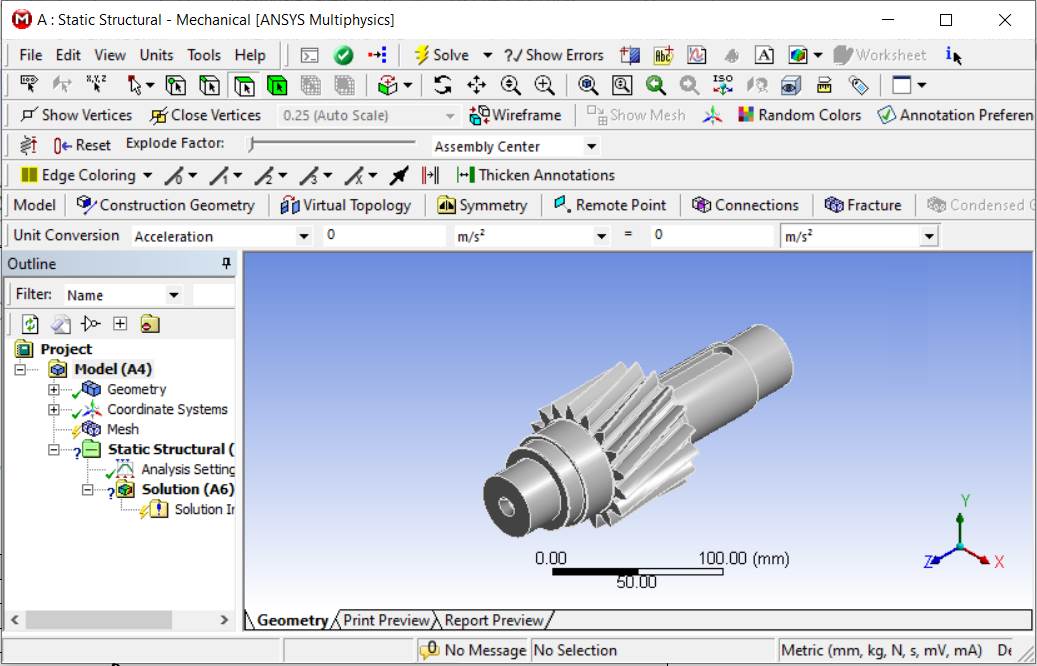The width and height of the screenshot is (1037, 666).
Task: Click the first unit conversion value field
Action: 384,235
